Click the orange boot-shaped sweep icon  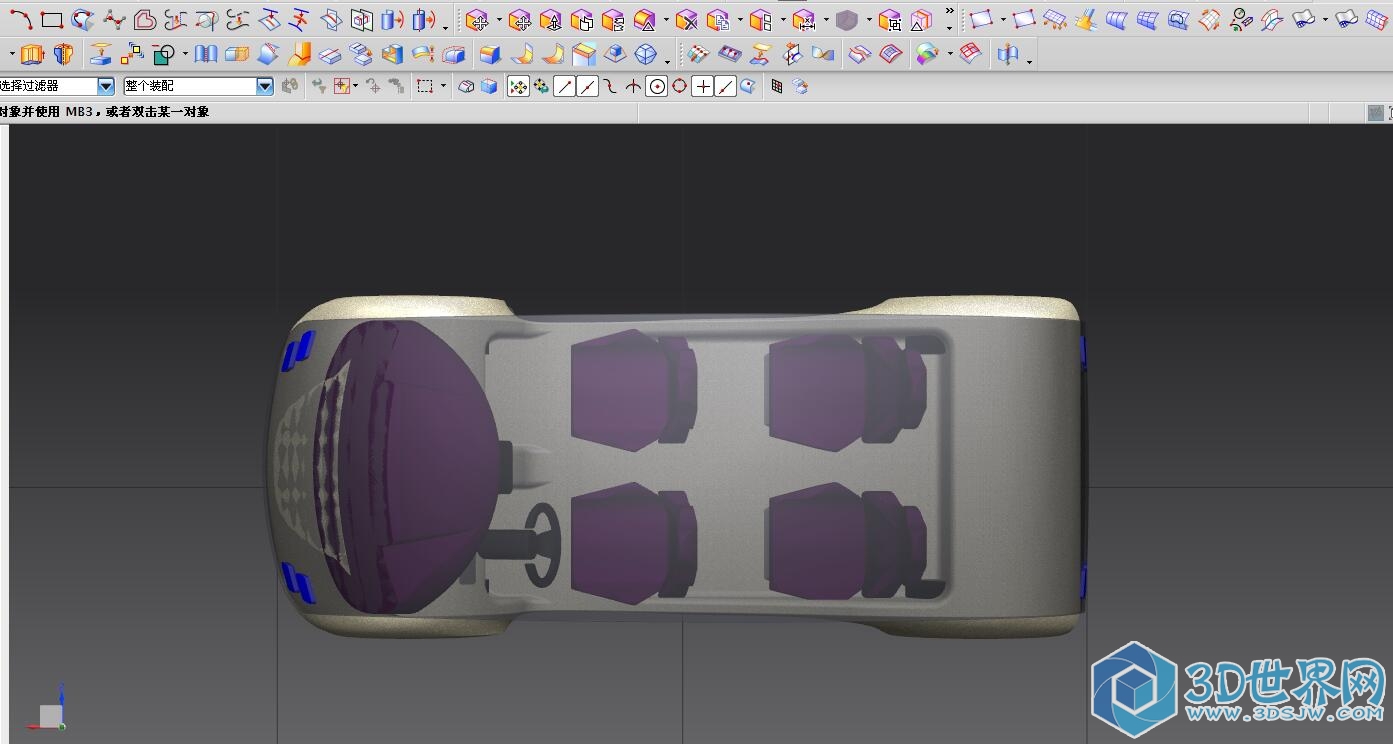coord(299,55)
